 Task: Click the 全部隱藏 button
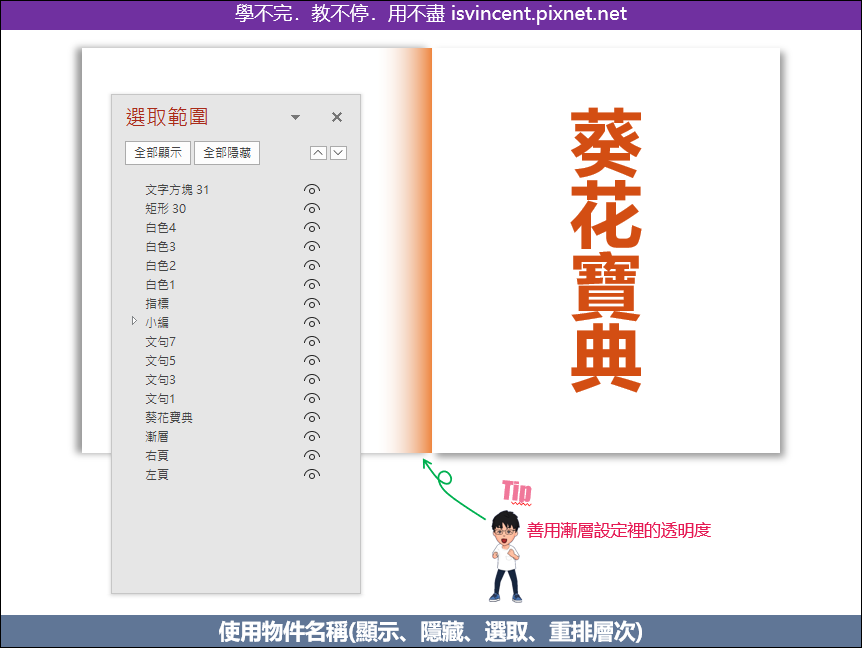coord(227,153)
